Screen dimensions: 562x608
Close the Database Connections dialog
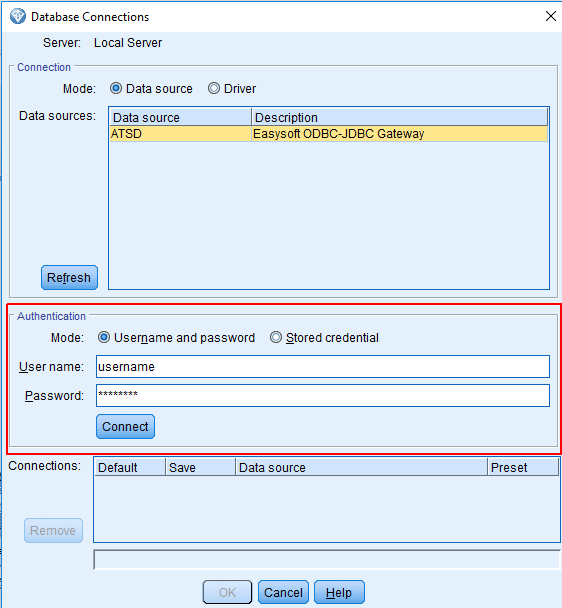pos(550,16)
